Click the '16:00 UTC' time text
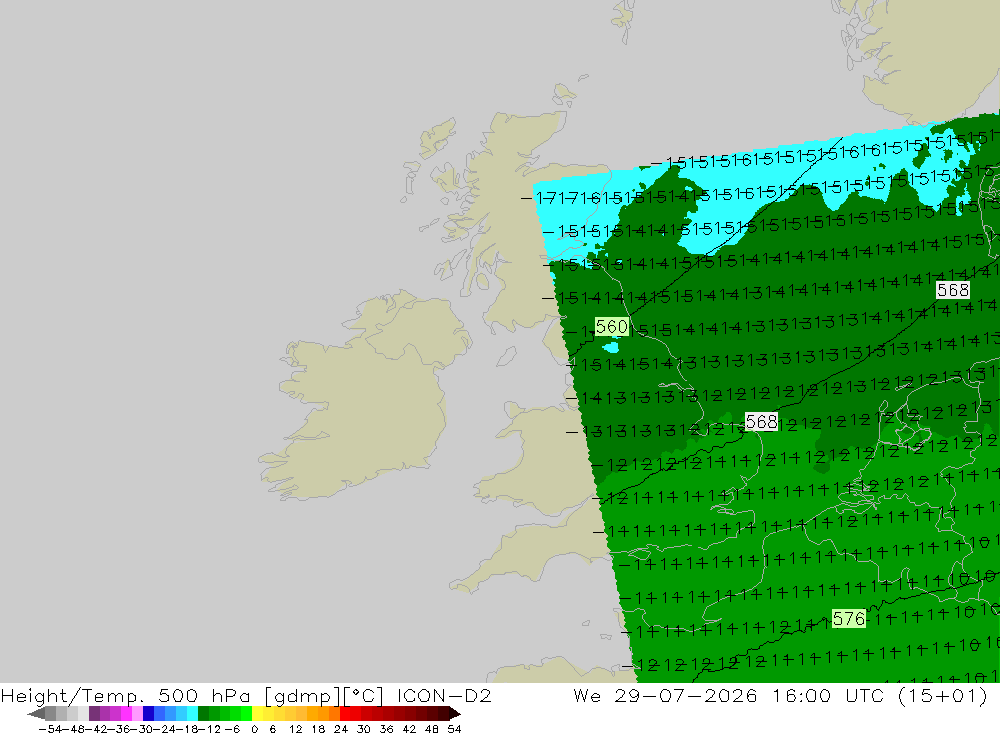Image resolution: width=1000 pixels, height=733 pixels. coord(827,696)
